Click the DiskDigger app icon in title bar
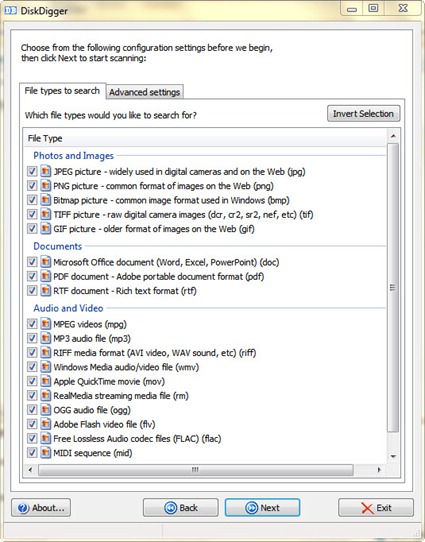425x542 pixels. (10, 11)
